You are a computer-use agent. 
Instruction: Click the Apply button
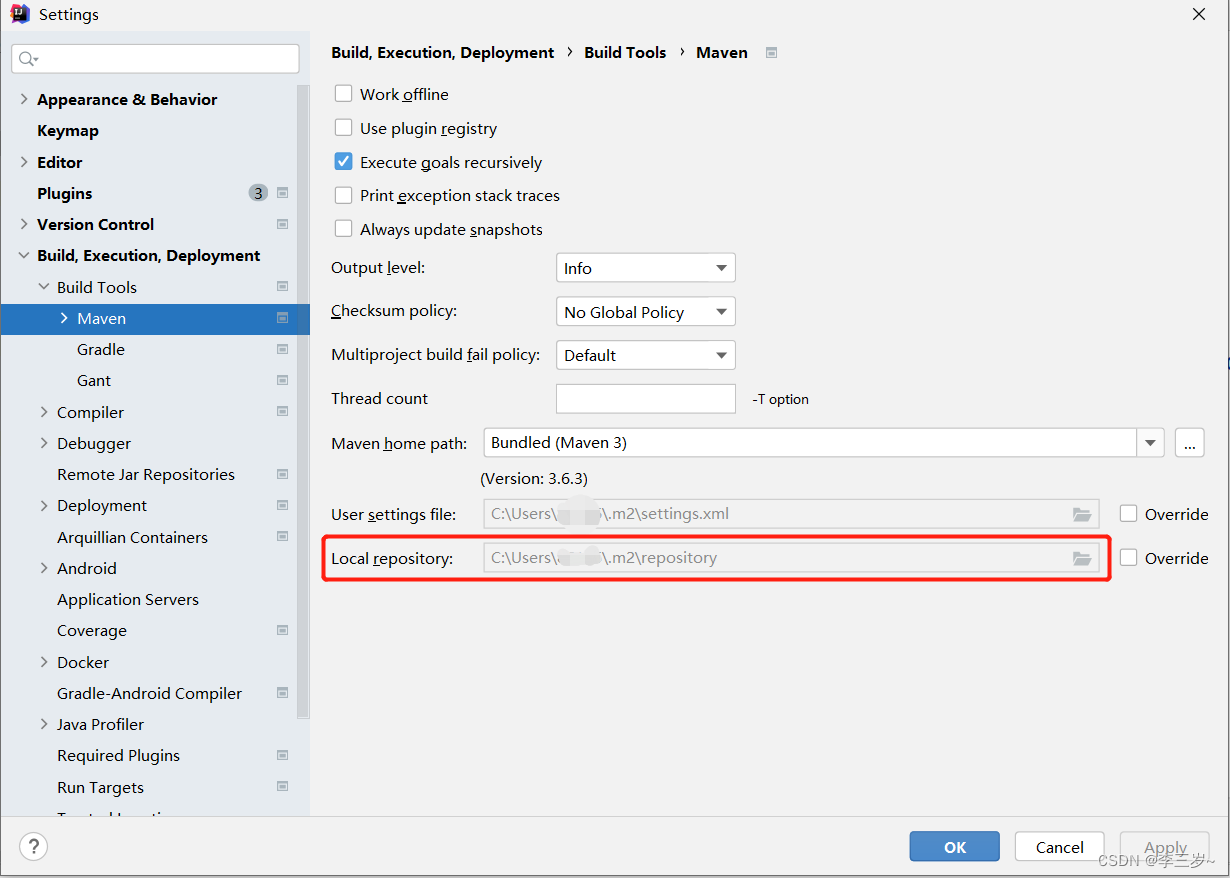[x=1165, y=846]
